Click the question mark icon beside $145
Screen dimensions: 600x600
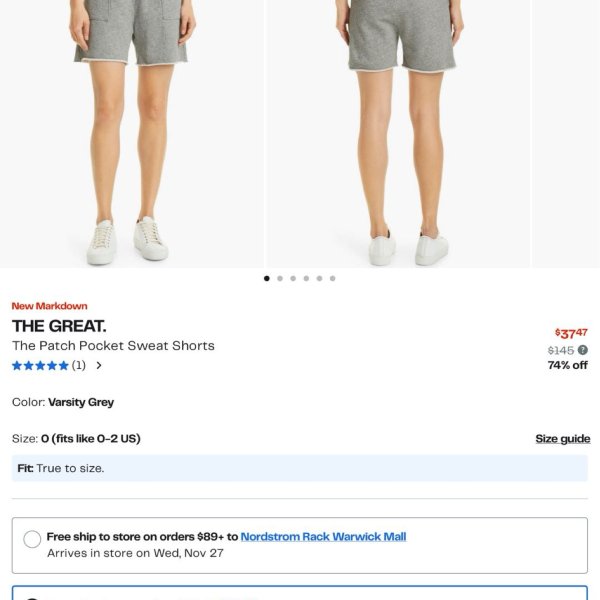click(582, 350)
